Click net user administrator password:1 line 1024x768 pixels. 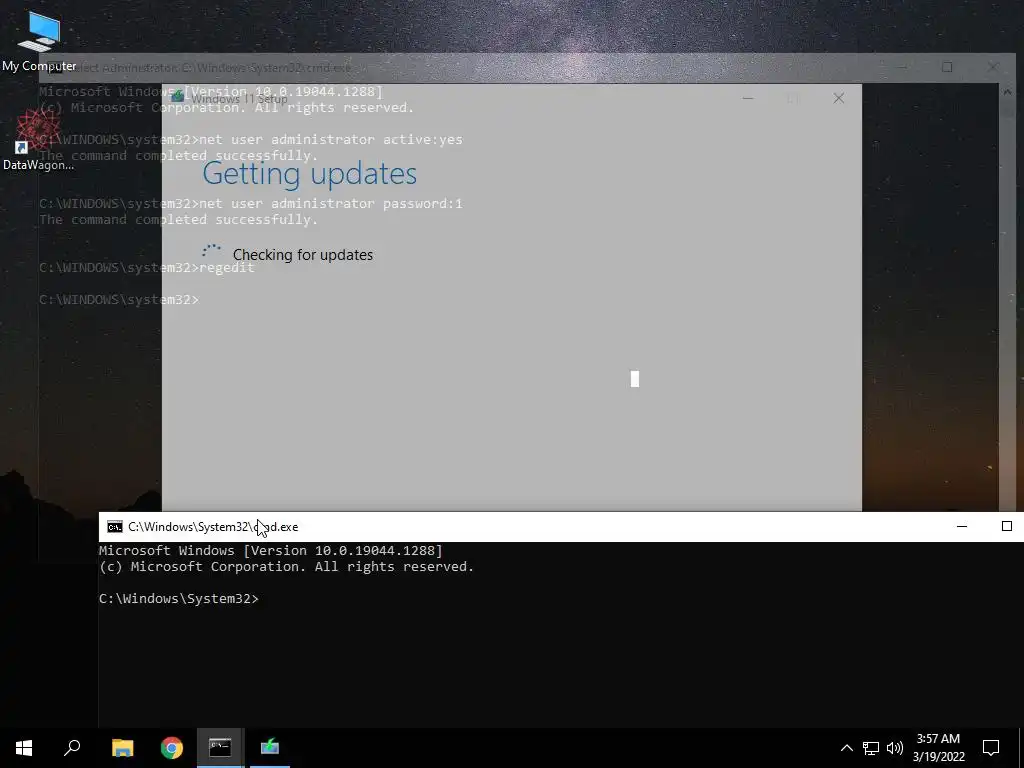click(x=330, y=204)
